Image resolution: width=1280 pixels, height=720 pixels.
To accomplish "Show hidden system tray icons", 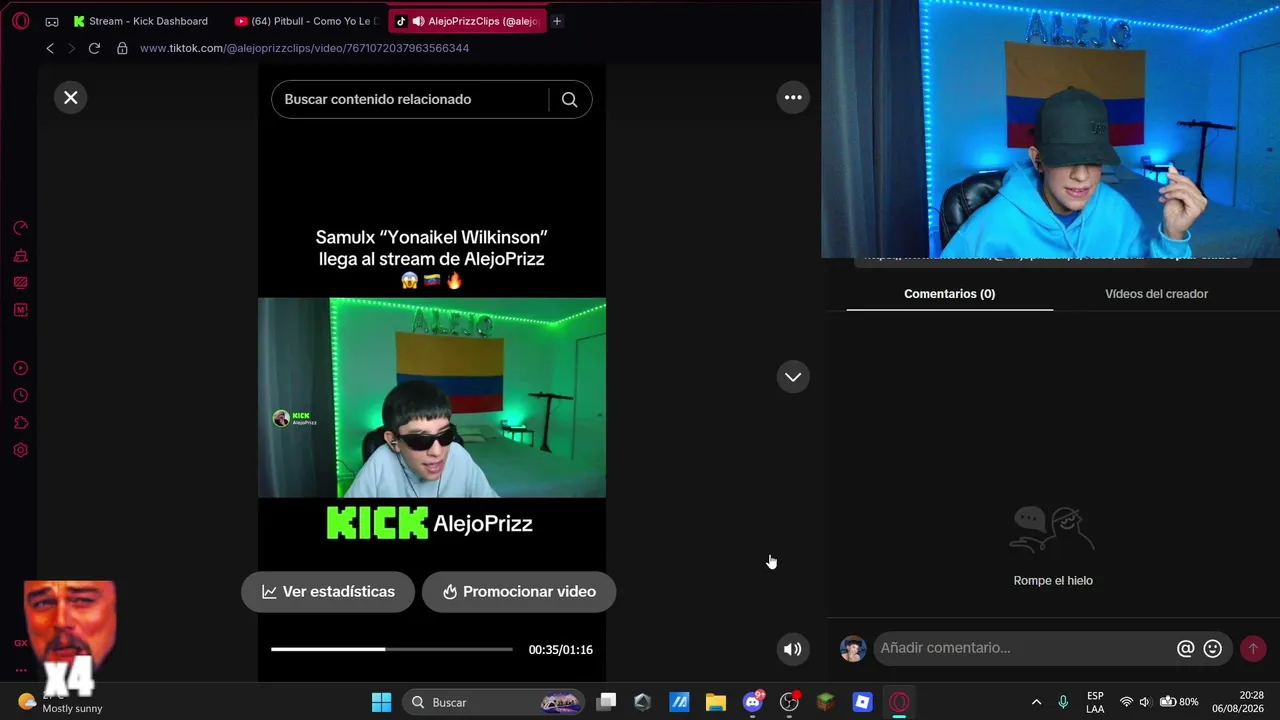I will (1036, 702).
